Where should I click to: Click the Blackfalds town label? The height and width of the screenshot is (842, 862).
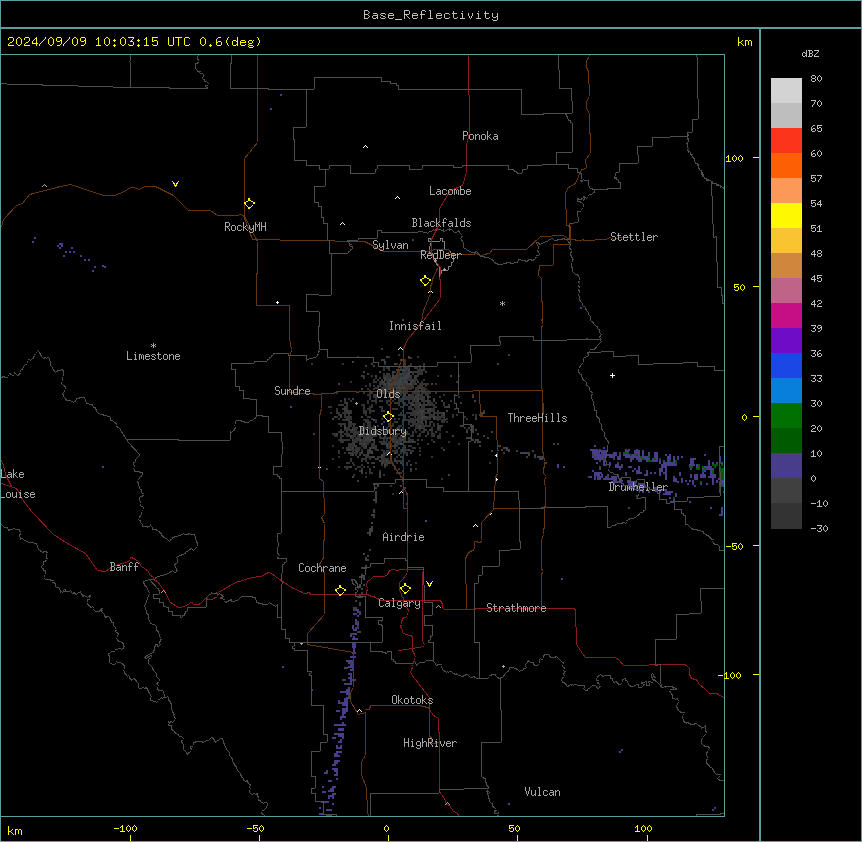(441, 223)
